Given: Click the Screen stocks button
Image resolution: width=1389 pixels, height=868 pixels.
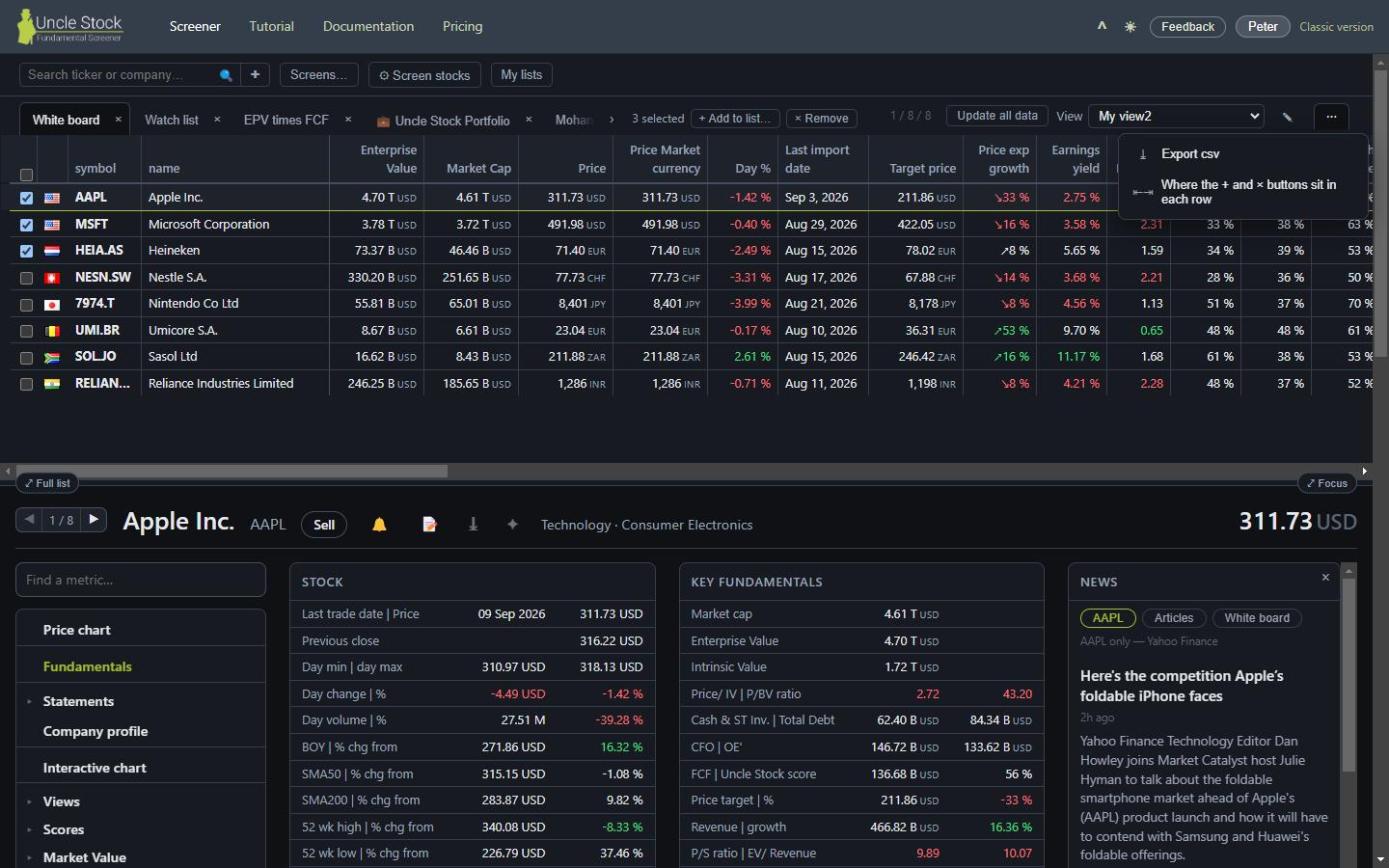Looking at the screenshot, I should pos(425,75).
